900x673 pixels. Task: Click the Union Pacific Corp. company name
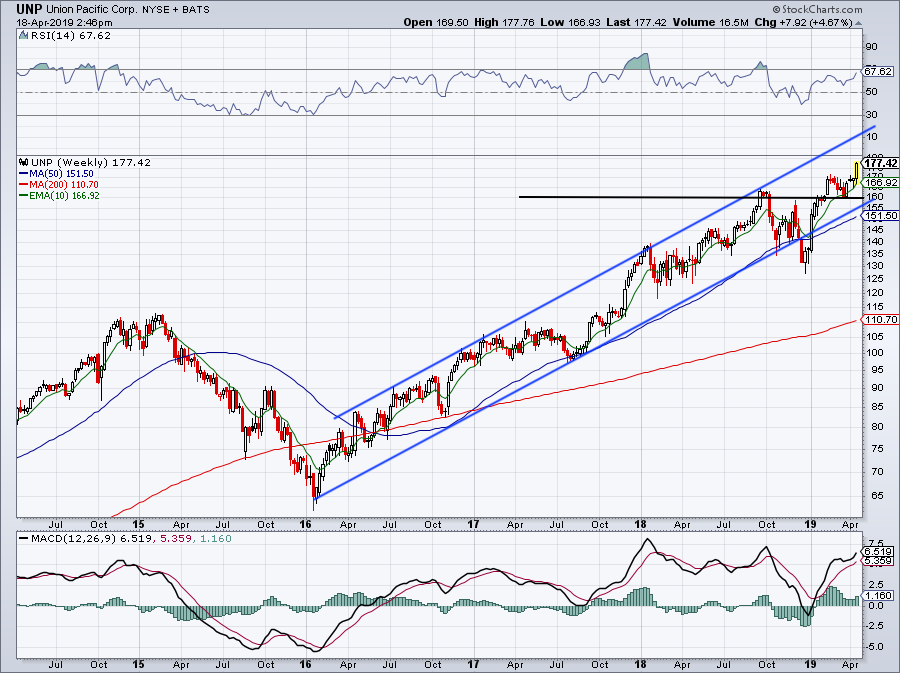pos(91,10)
